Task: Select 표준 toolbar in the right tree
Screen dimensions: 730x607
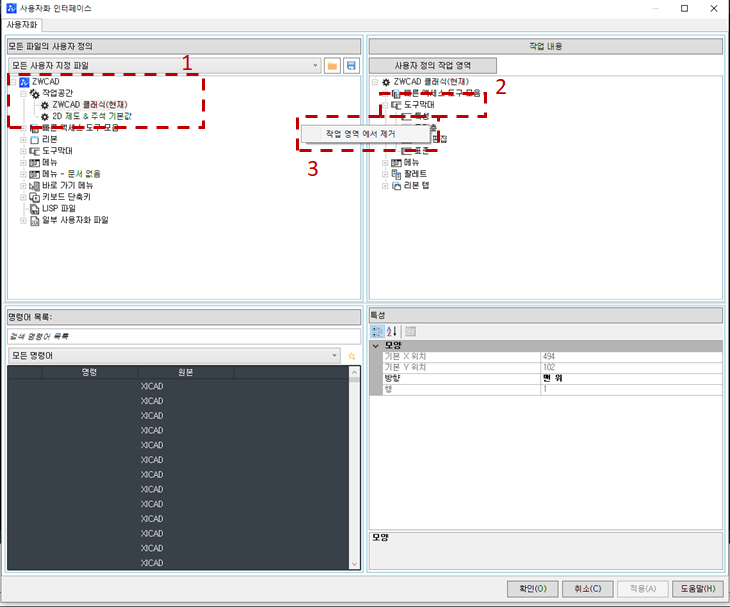Action: pyautogui.click(x=422, y=151)
